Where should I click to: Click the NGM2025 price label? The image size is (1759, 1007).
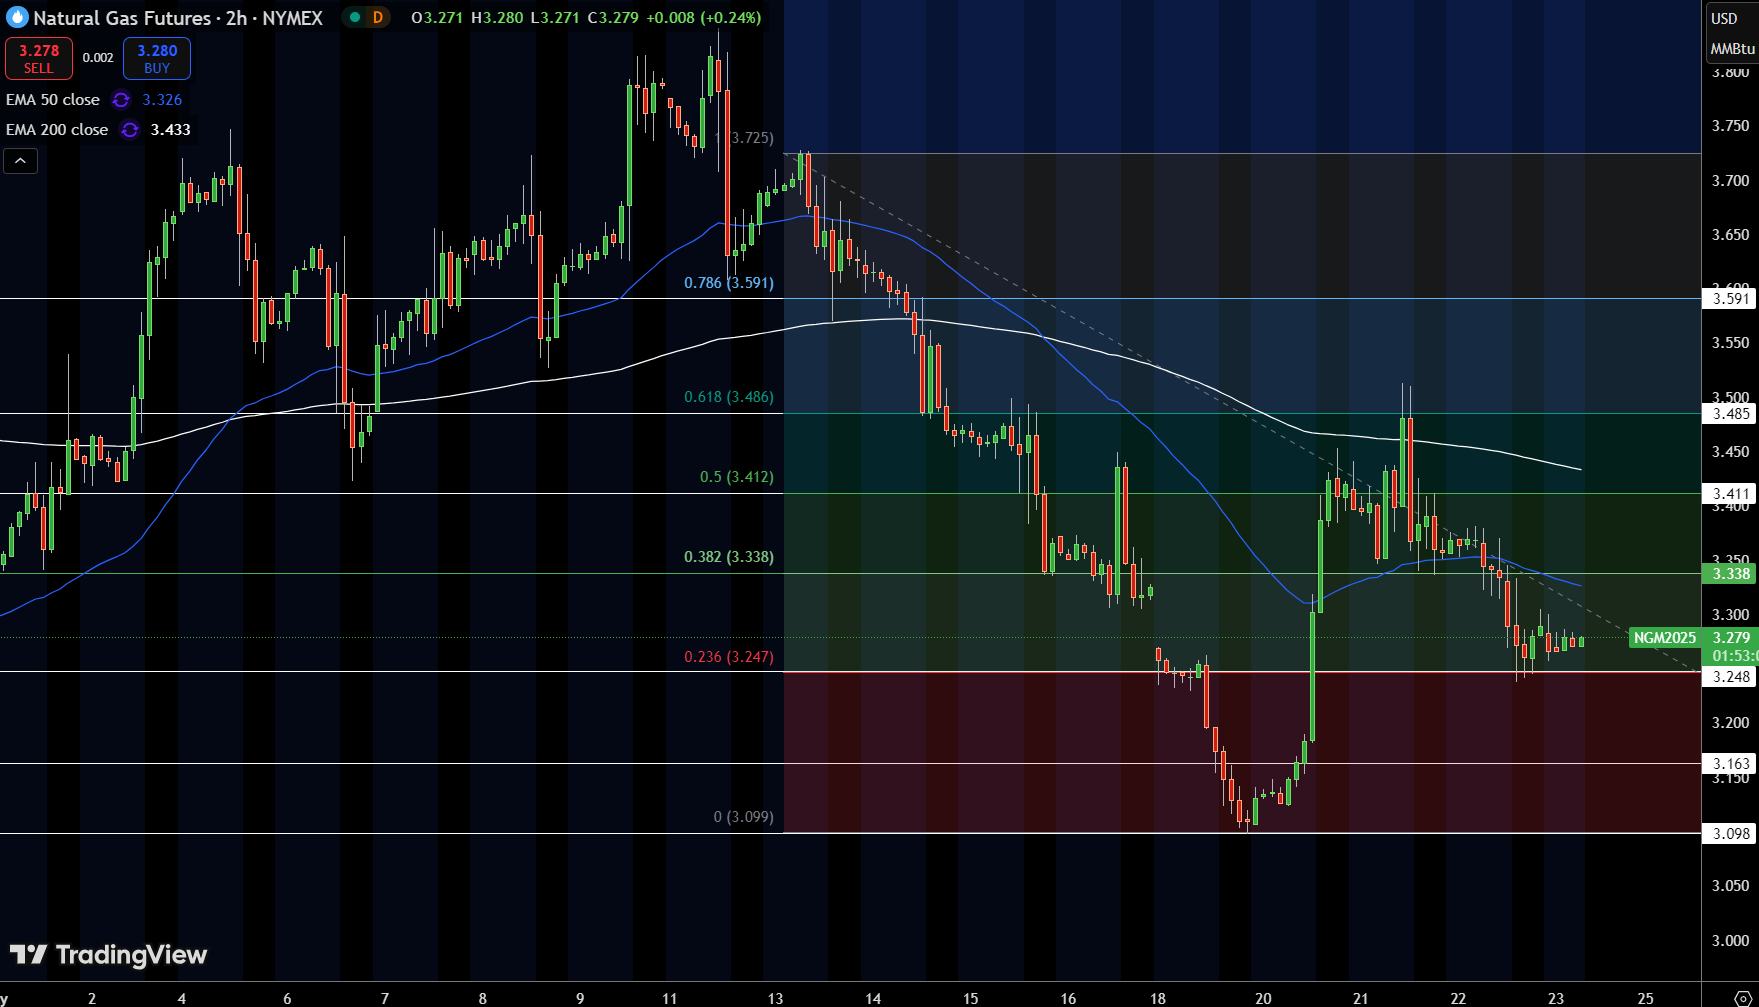pyautogui.click(x=1665, y=638)
